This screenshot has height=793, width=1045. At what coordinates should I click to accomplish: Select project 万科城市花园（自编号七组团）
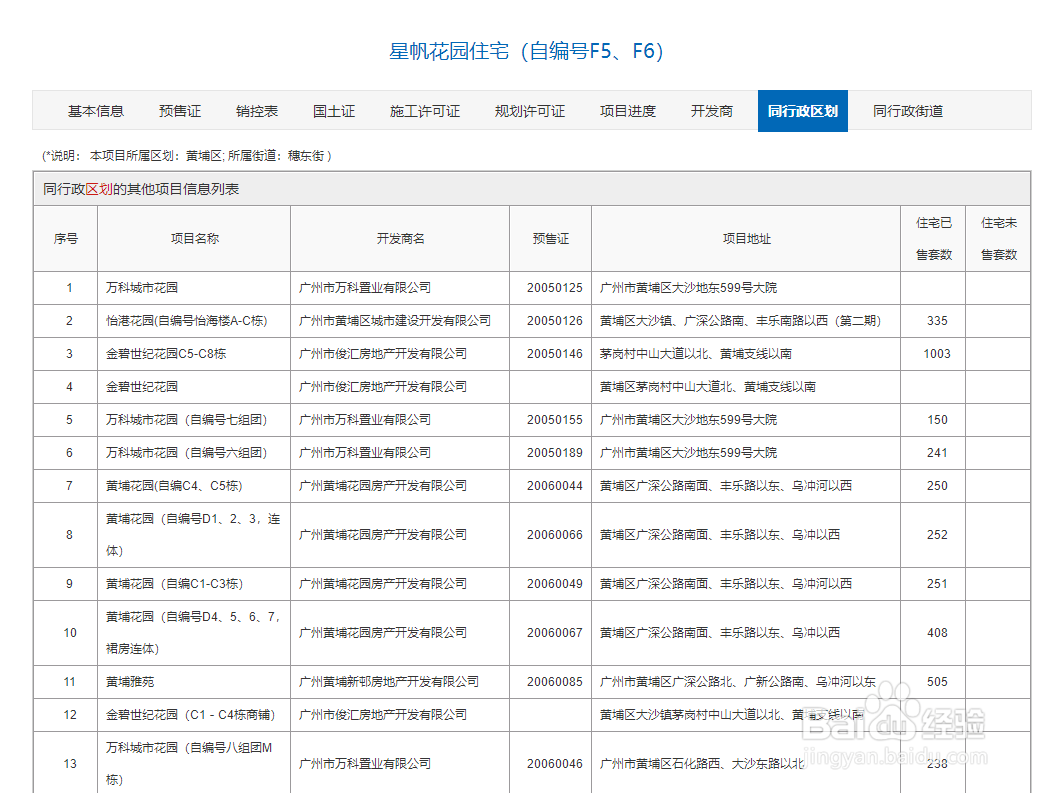pos(187,420)
